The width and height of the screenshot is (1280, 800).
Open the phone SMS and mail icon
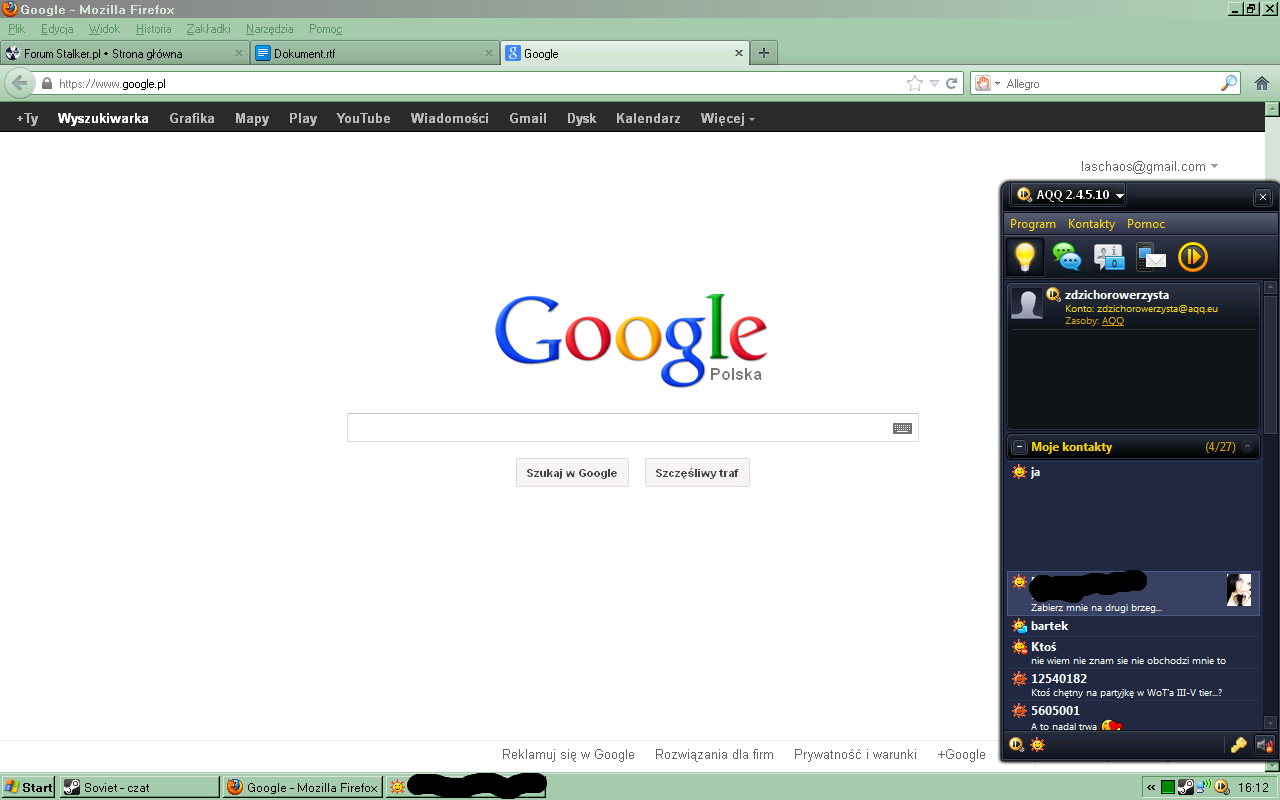[1151, 257]
